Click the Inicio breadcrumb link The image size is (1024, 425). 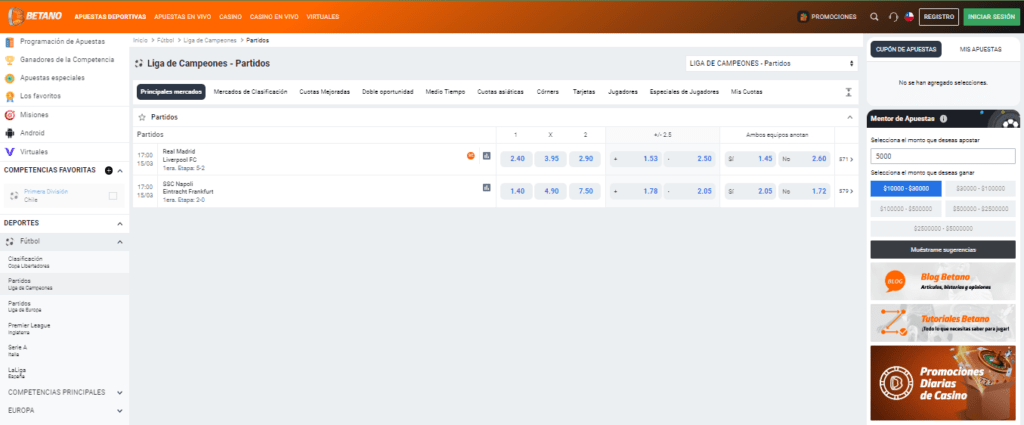[x=140, y=40]
